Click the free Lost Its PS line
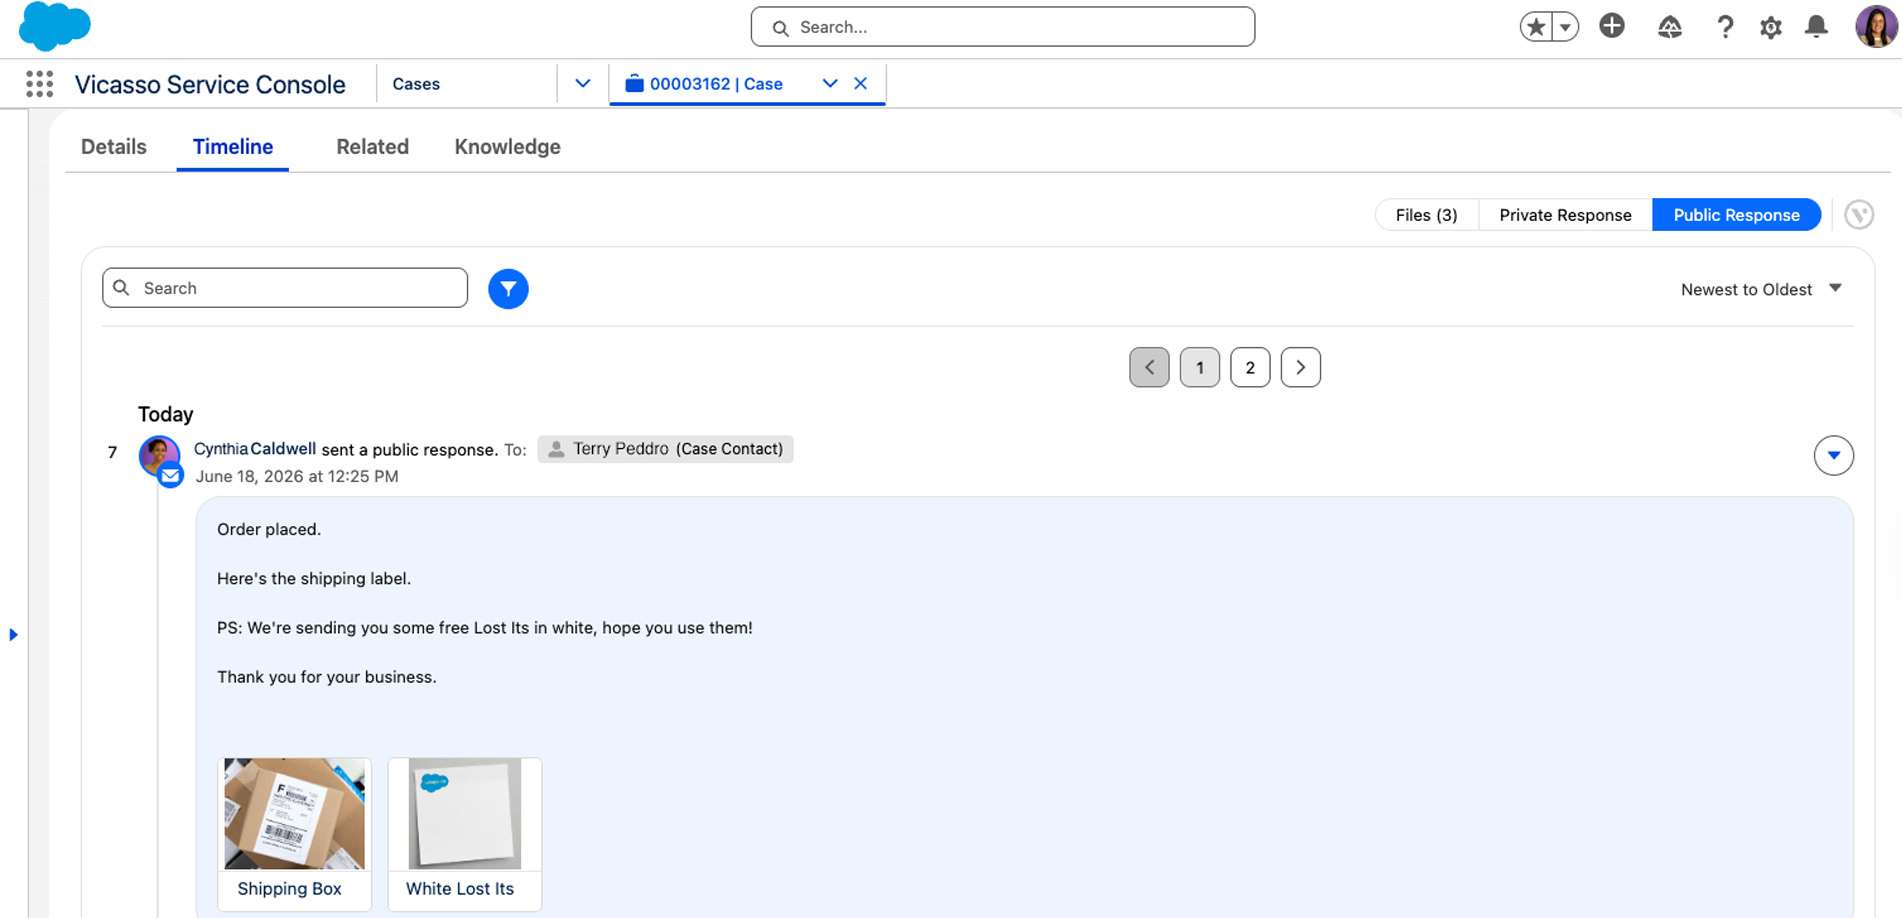This screenshot has height=918, width=1902. (x=485, y=628)
